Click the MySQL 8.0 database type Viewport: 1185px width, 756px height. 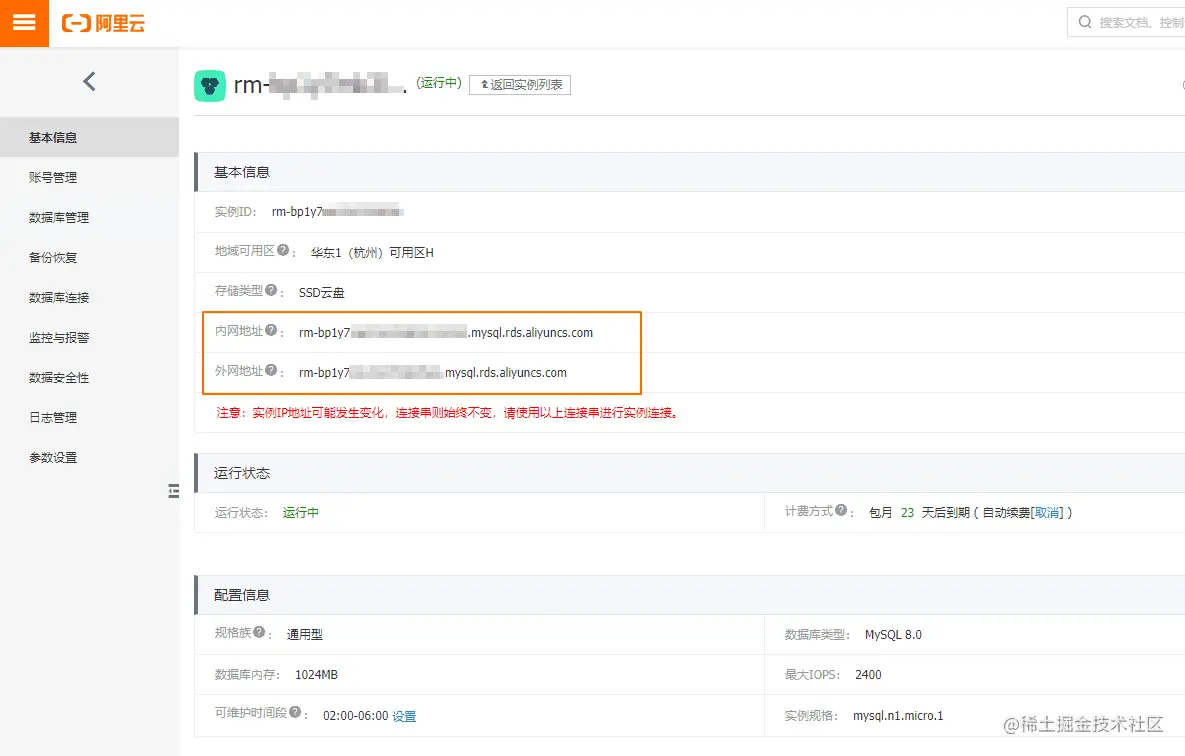(893, 635)
